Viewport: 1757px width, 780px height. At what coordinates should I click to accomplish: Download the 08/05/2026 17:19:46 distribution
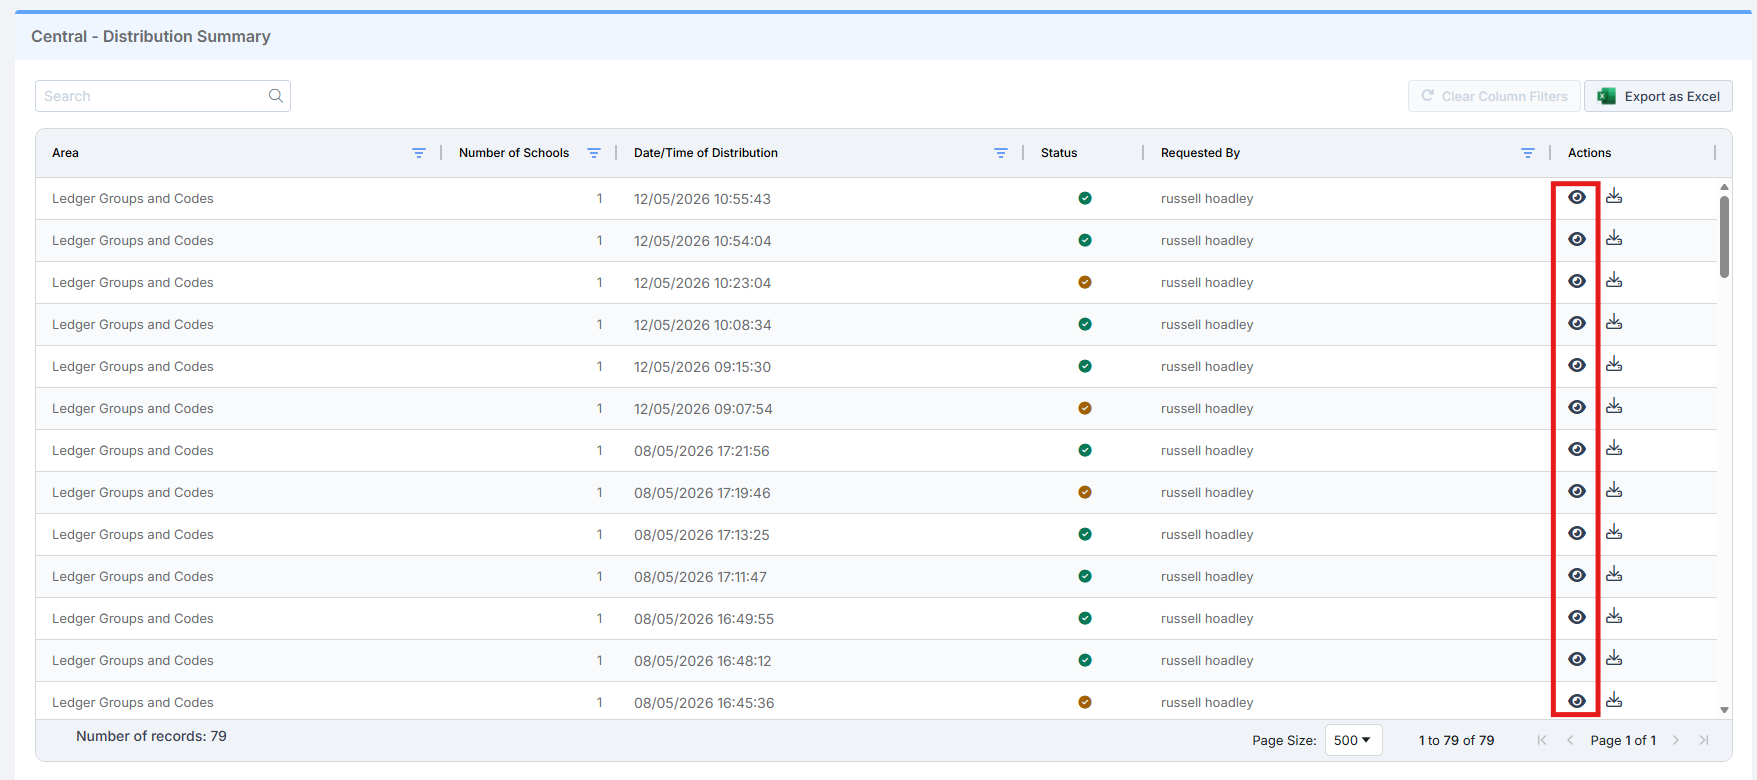(1614, 490)
